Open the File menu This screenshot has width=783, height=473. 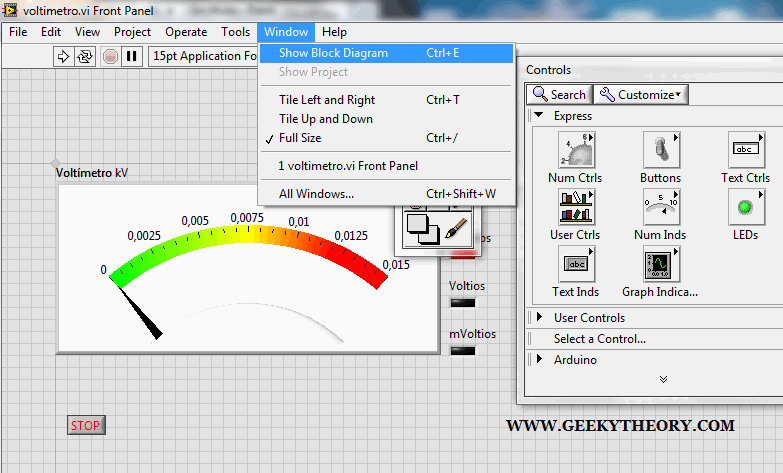coord(18,32)
